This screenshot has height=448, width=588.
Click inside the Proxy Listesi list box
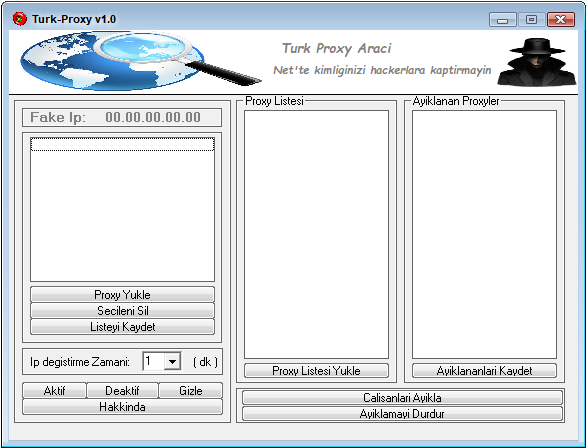click(316, 234)
